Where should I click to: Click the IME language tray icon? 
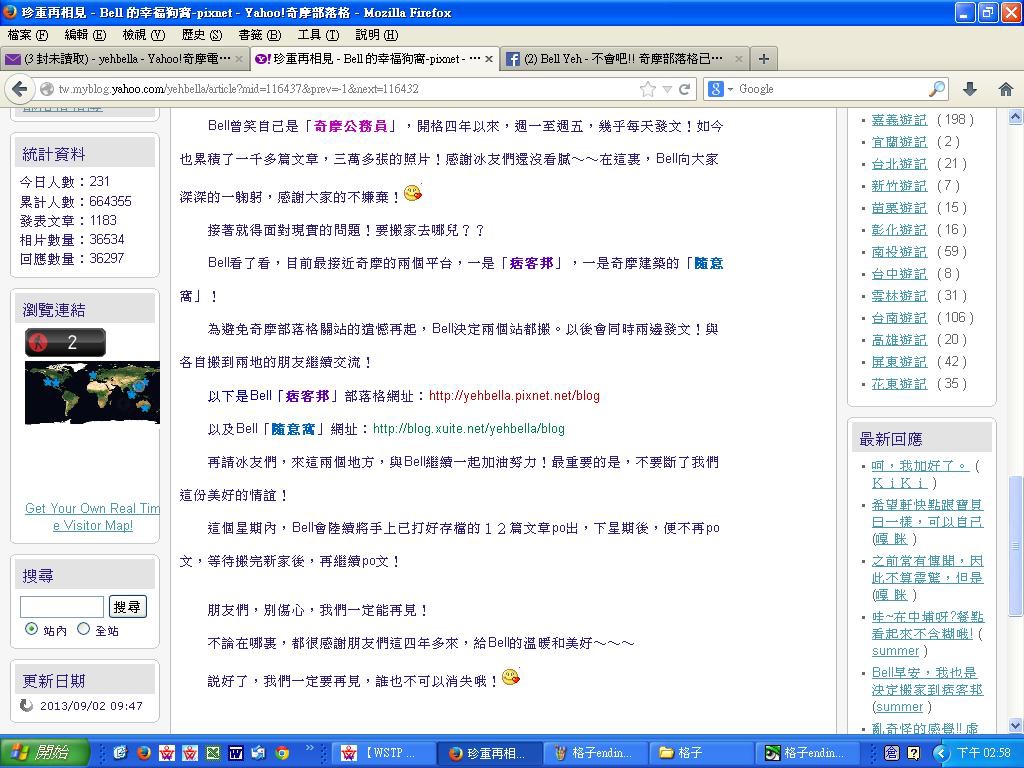click(891, 753)
